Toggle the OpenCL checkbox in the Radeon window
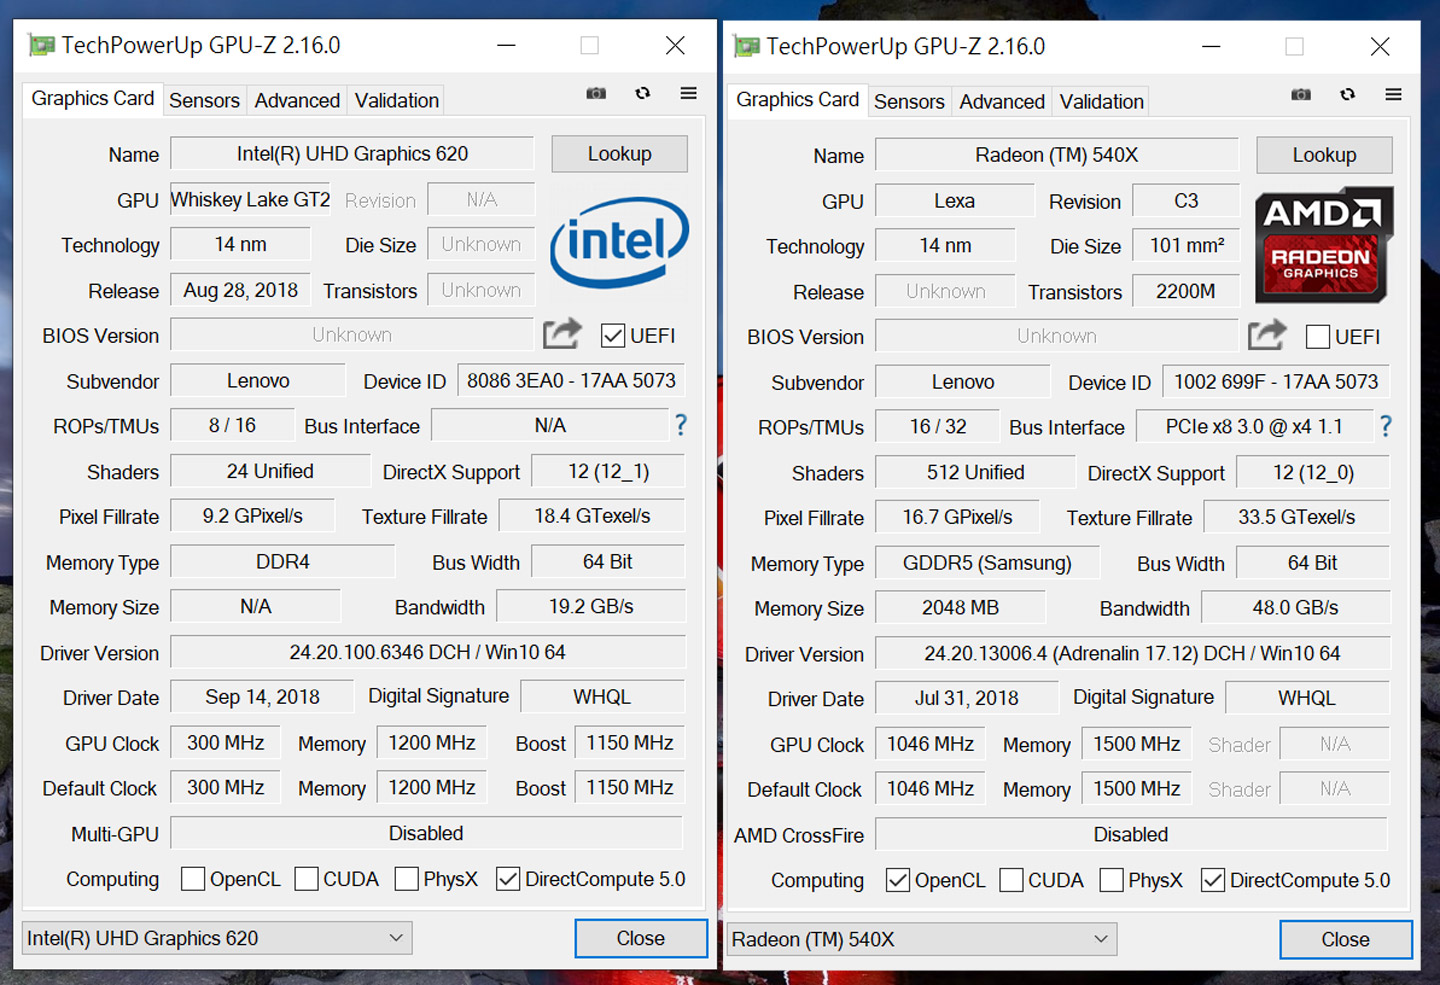The width and height of the screenshot is (1440, 985). point(897,880)
